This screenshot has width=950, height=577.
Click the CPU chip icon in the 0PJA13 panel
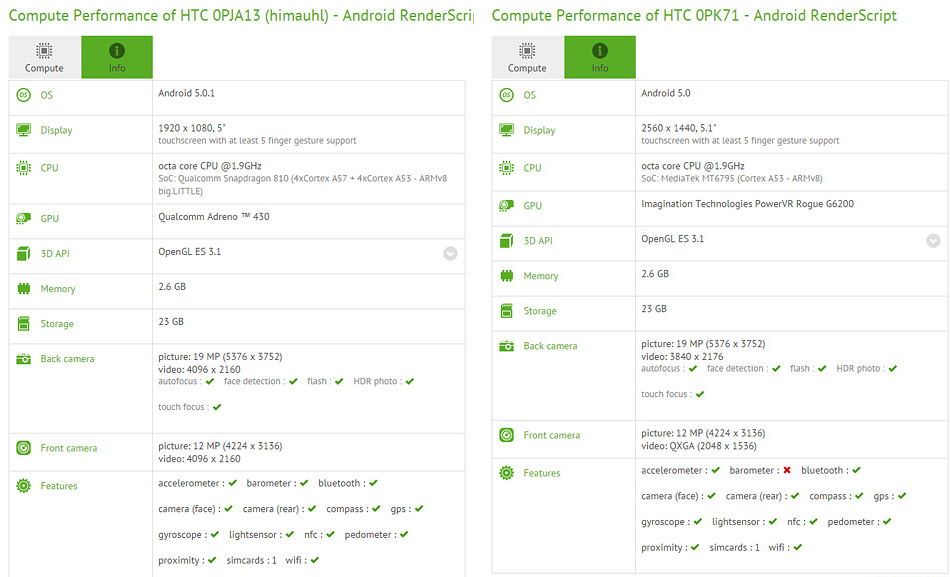point(24,168)
